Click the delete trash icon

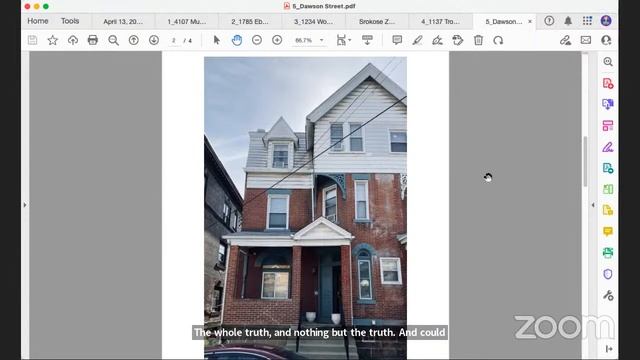(478, 40)
